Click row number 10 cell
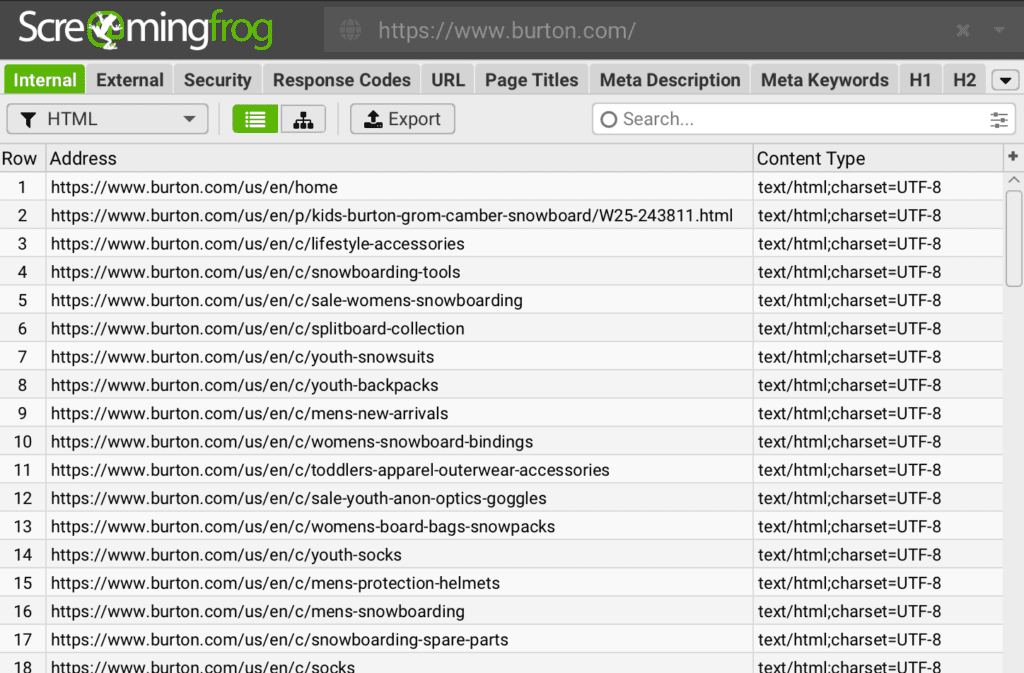The image size is (1024, 673). coord(22,442)
